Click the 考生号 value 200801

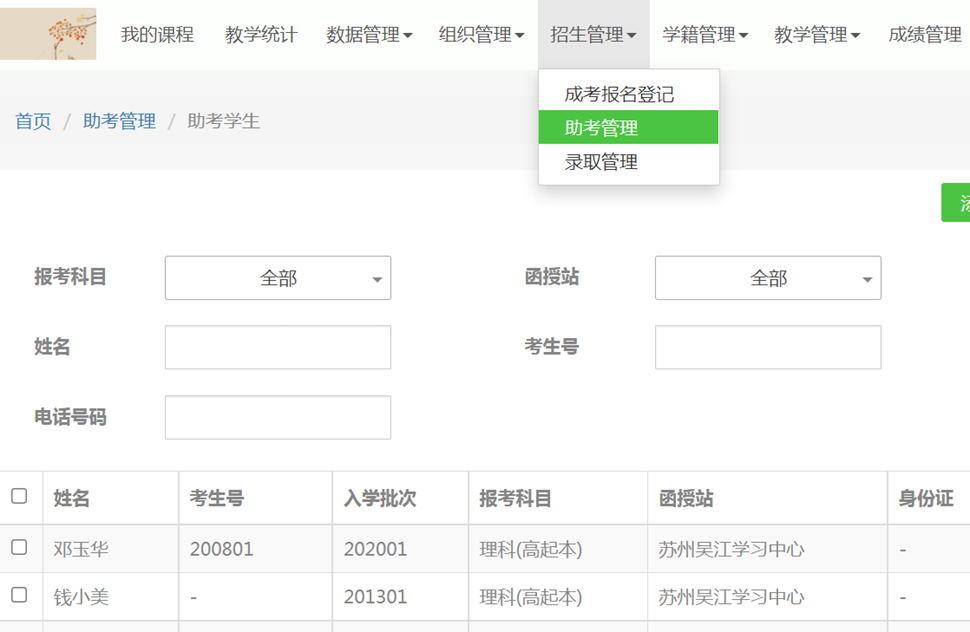(221, 549)
